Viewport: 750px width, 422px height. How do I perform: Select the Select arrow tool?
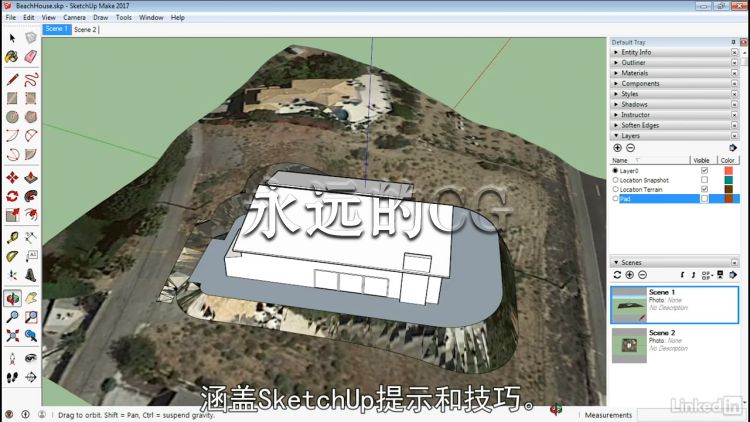(x=12, y=38)
